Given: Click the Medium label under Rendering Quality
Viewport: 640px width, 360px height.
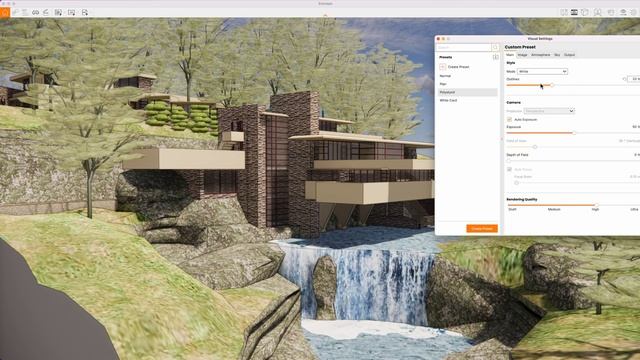Looking at the screenshot, I should (x=554, y=209).
